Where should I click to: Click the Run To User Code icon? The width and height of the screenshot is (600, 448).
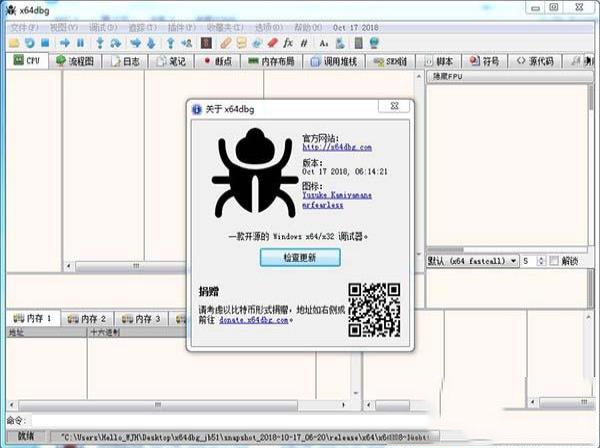(x=187, y=43)
